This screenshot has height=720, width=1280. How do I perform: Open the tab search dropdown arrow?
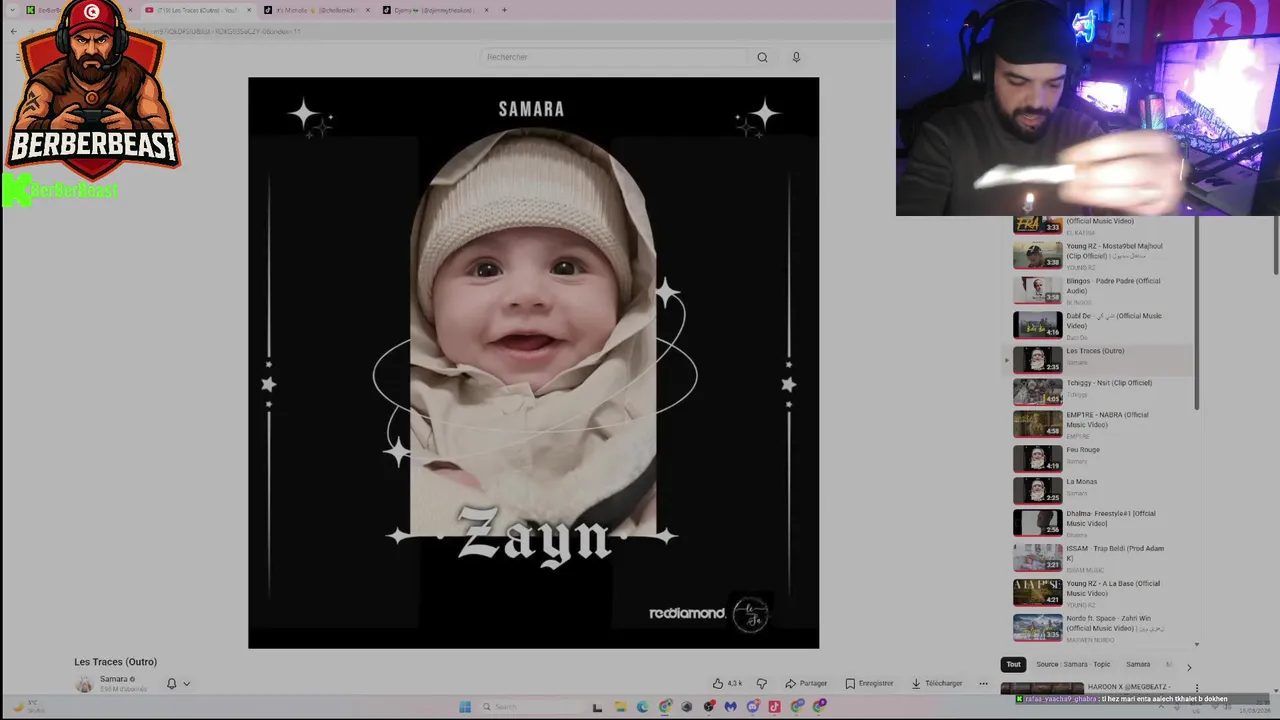[x=12, y=10]
